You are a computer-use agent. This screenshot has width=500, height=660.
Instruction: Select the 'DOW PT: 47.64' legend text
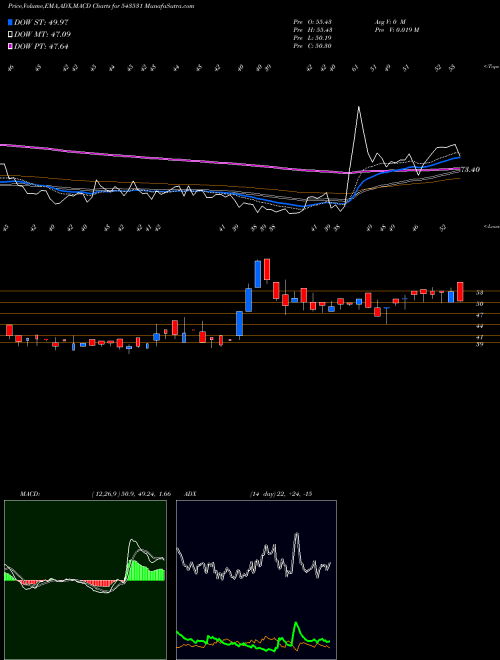click(41, 47)
